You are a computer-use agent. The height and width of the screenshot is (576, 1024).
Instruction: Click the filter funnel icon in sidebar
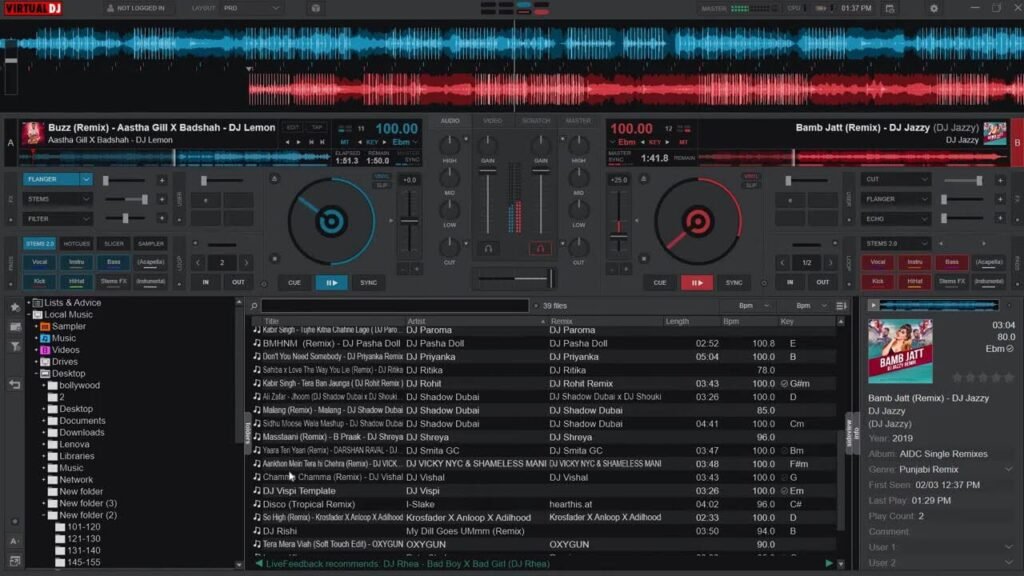tap(15, 347)
